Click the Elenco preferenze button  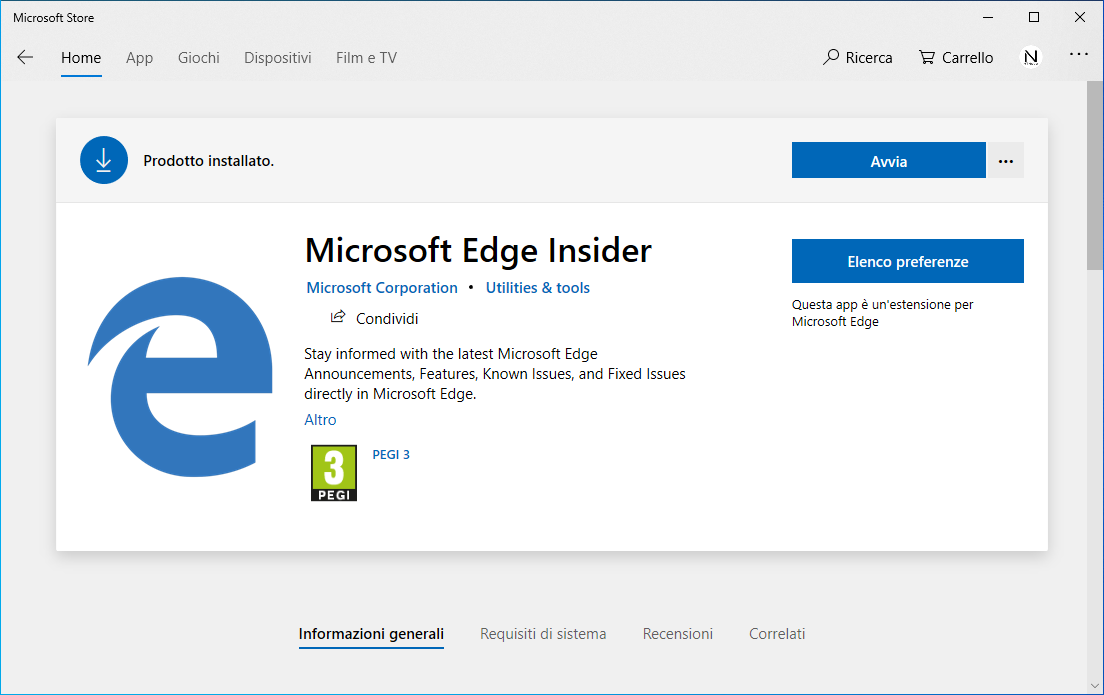coord(907,260)
